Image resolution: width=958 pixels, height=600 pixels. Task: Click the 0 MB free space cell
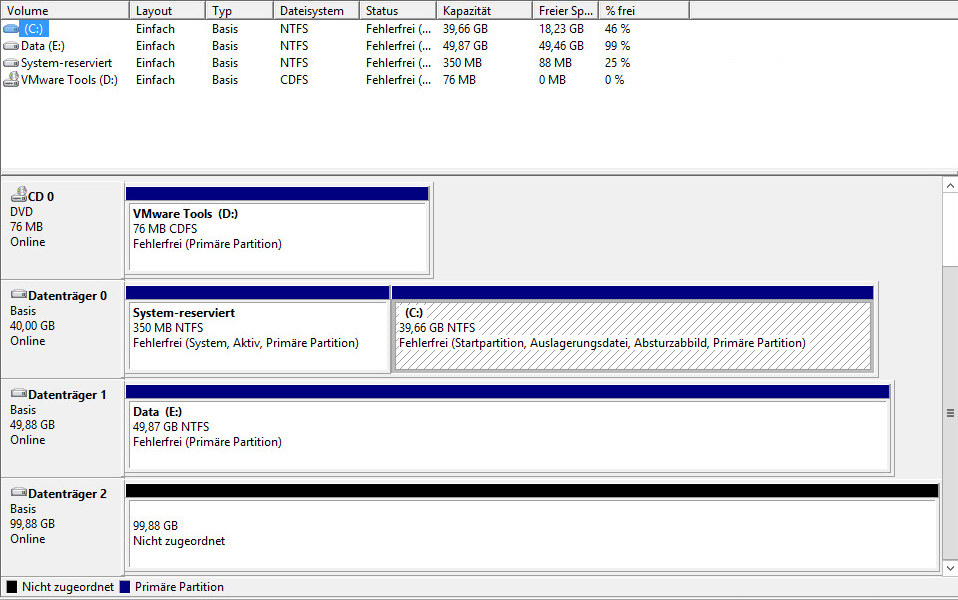coord(552,80)
